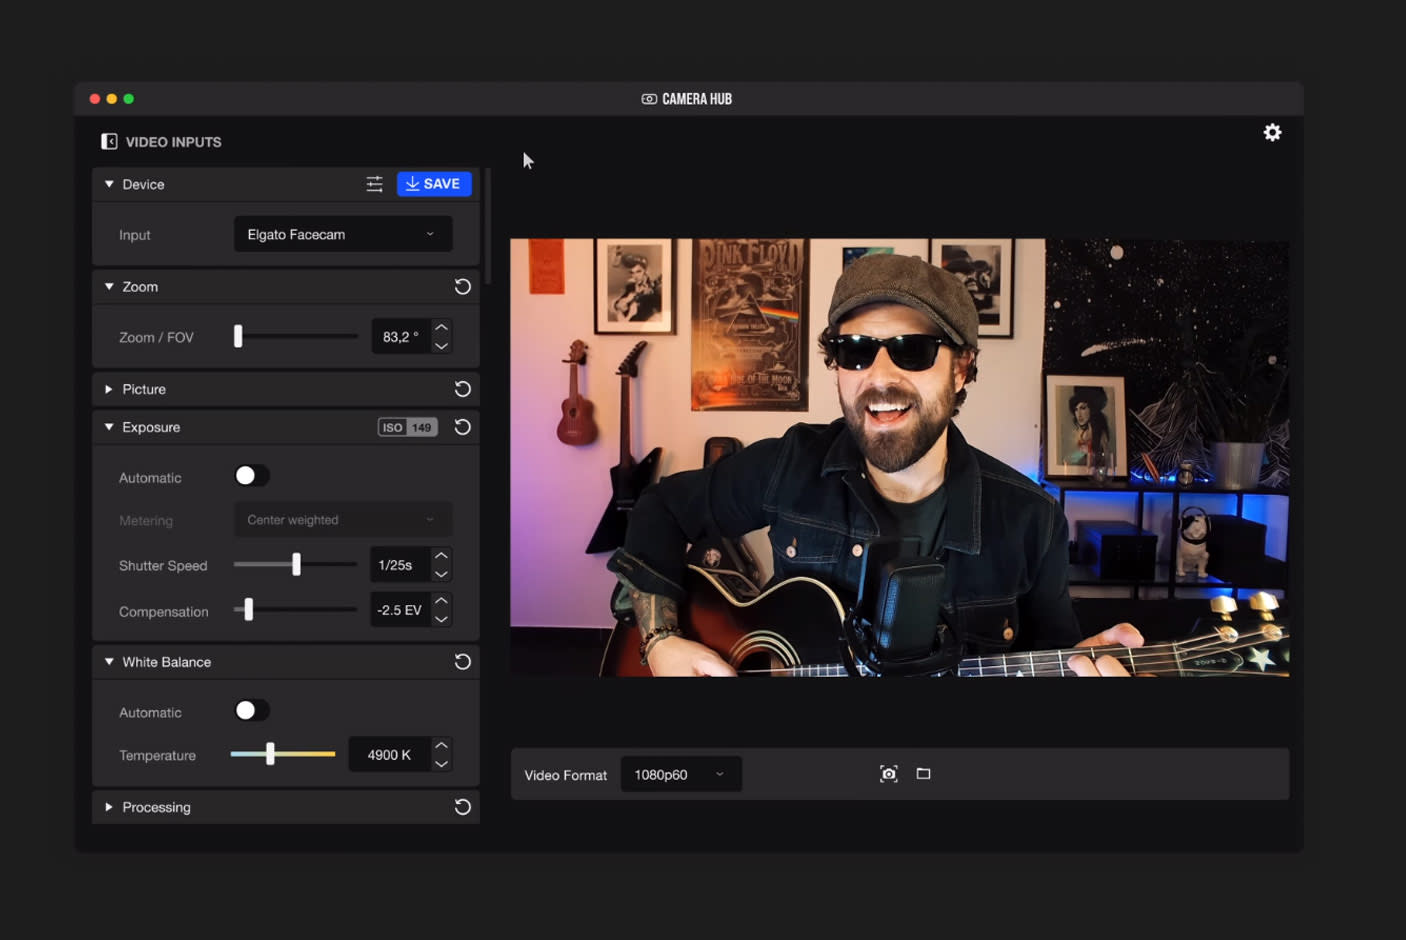
Task: Collapse the Exposure section
Action: [109, 427]
